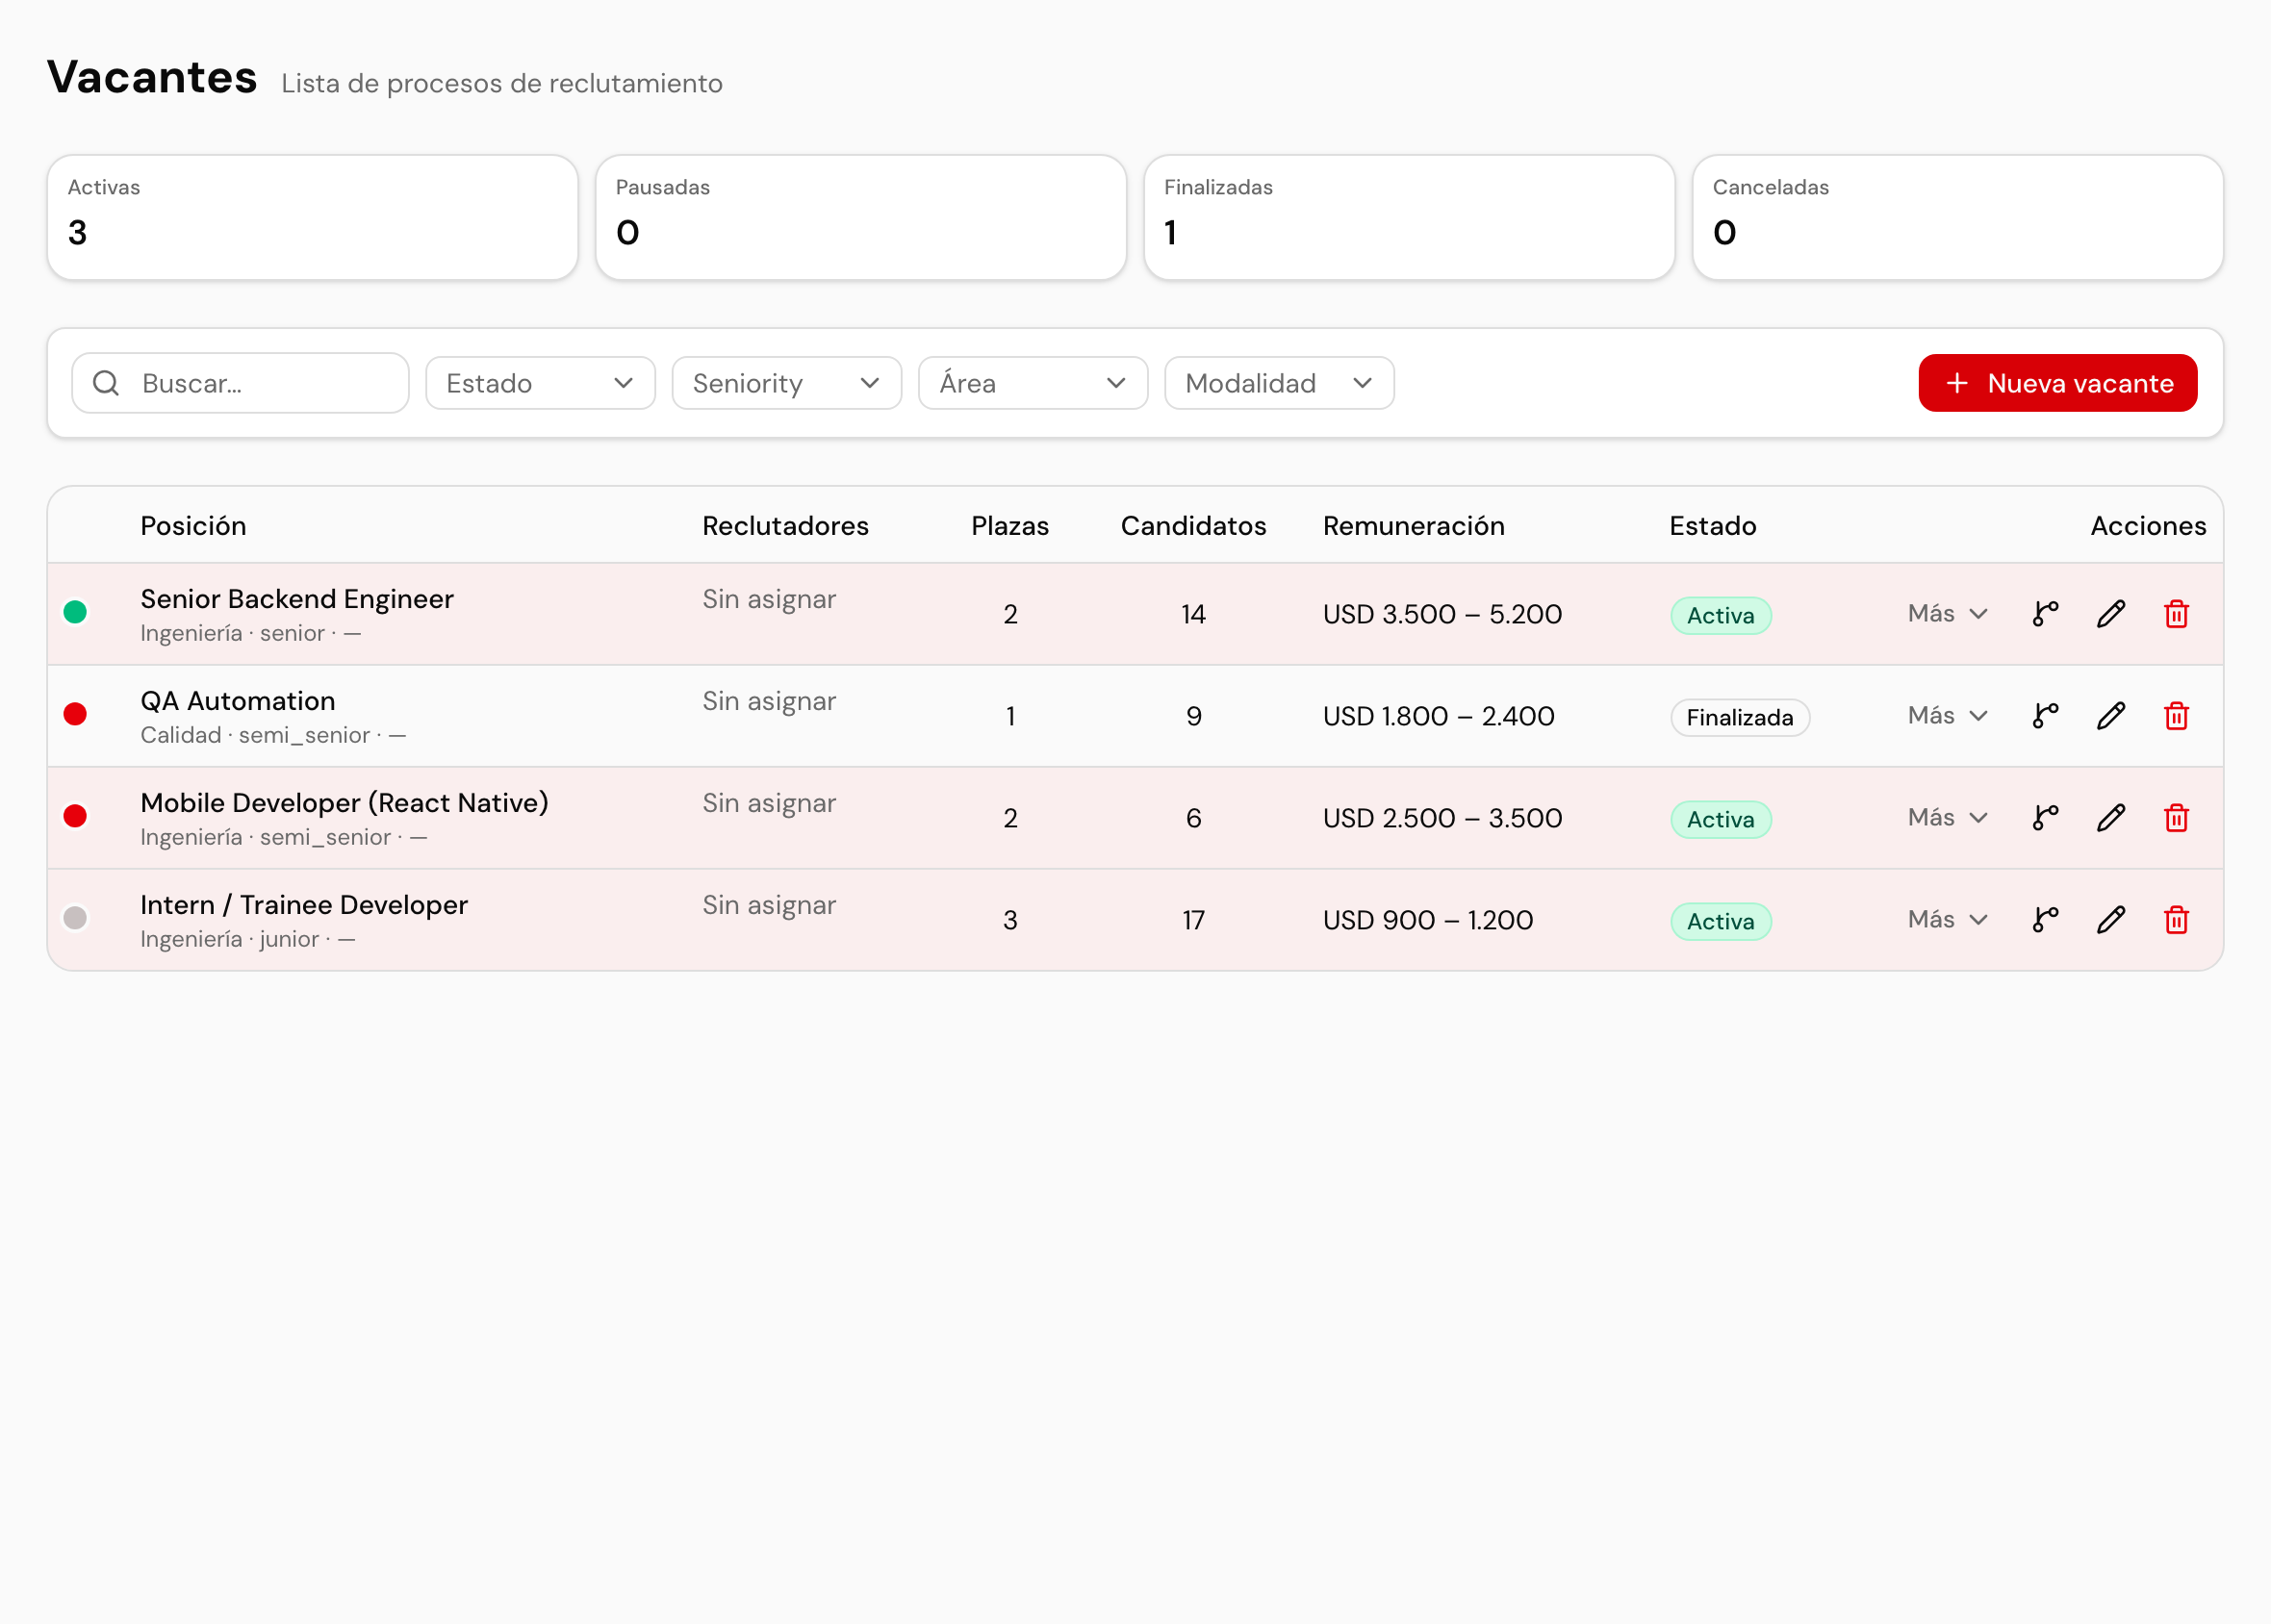Screen dimensions: 2271x1624
Task: Click green status dot of Senior Backend Engineer
Action: [x=75, y=612]
